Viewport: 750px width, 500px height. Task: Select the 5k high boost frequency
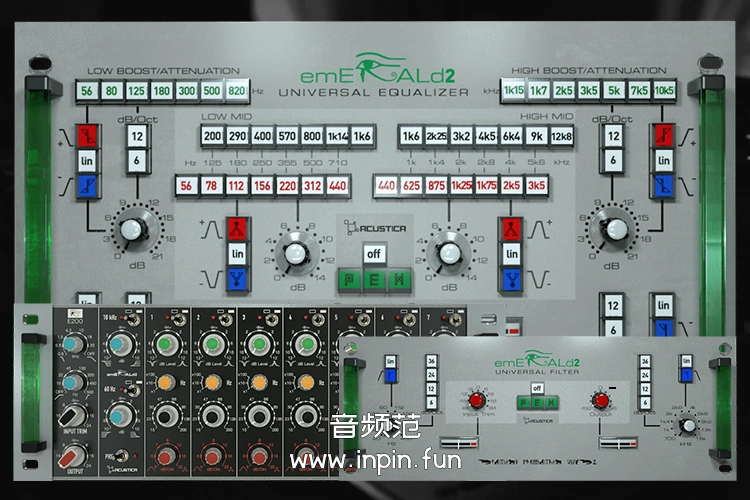coord(614,90)
